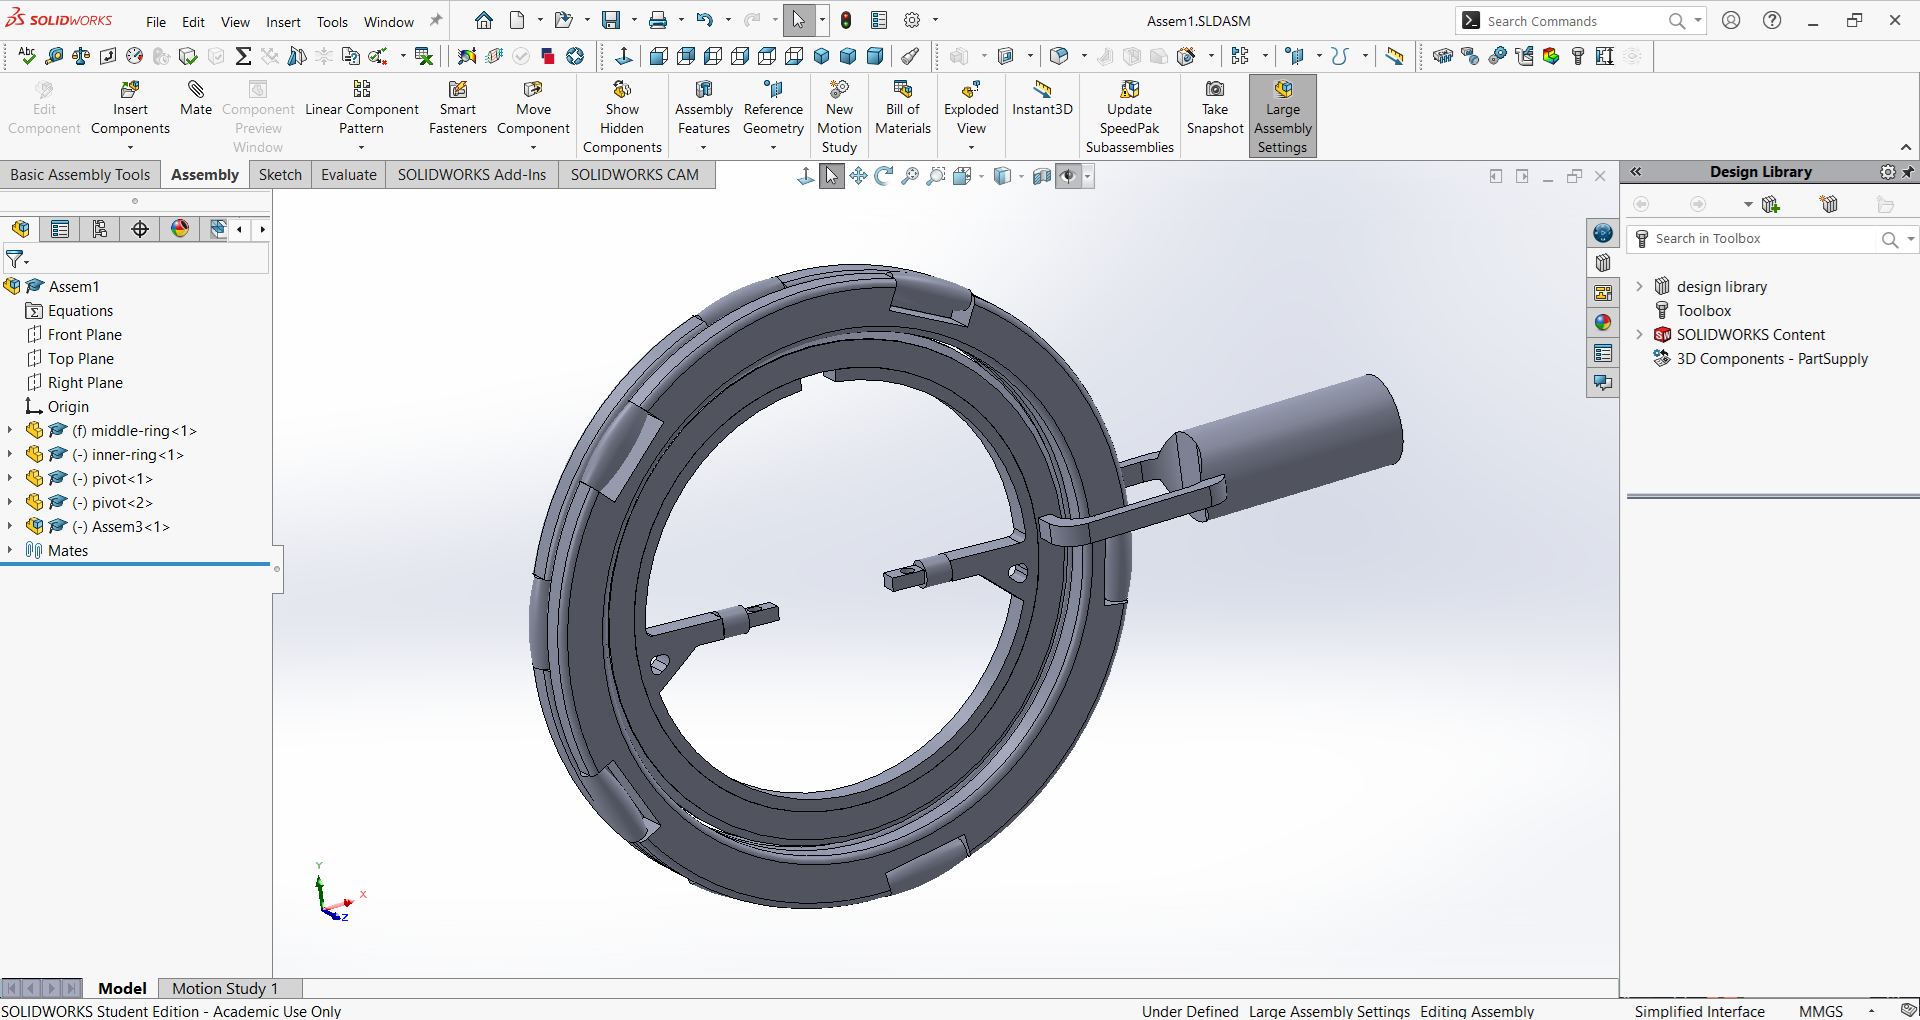Select Toolbox in Design Library
Viewport: 1920px width, 1020px height.
pyautogui.click(x=1703, y=311)
